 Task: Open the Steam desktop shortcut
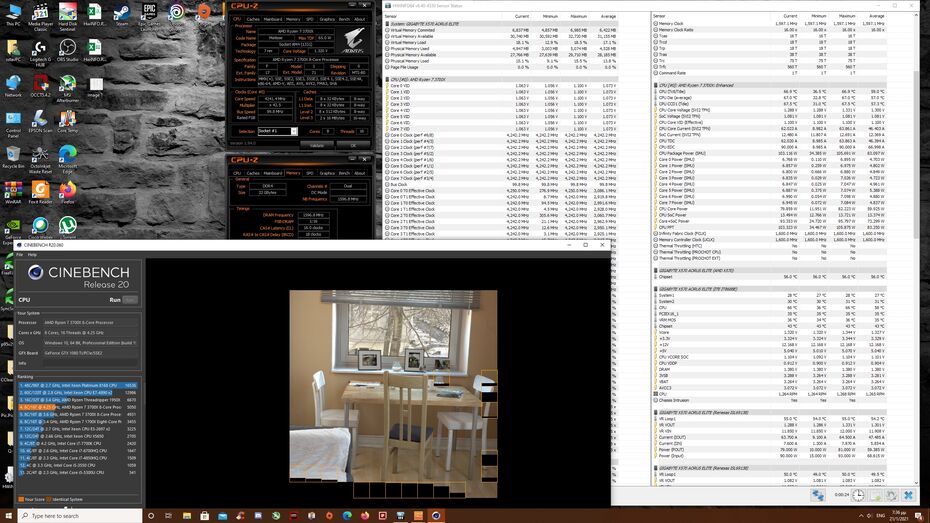[122, 14]
